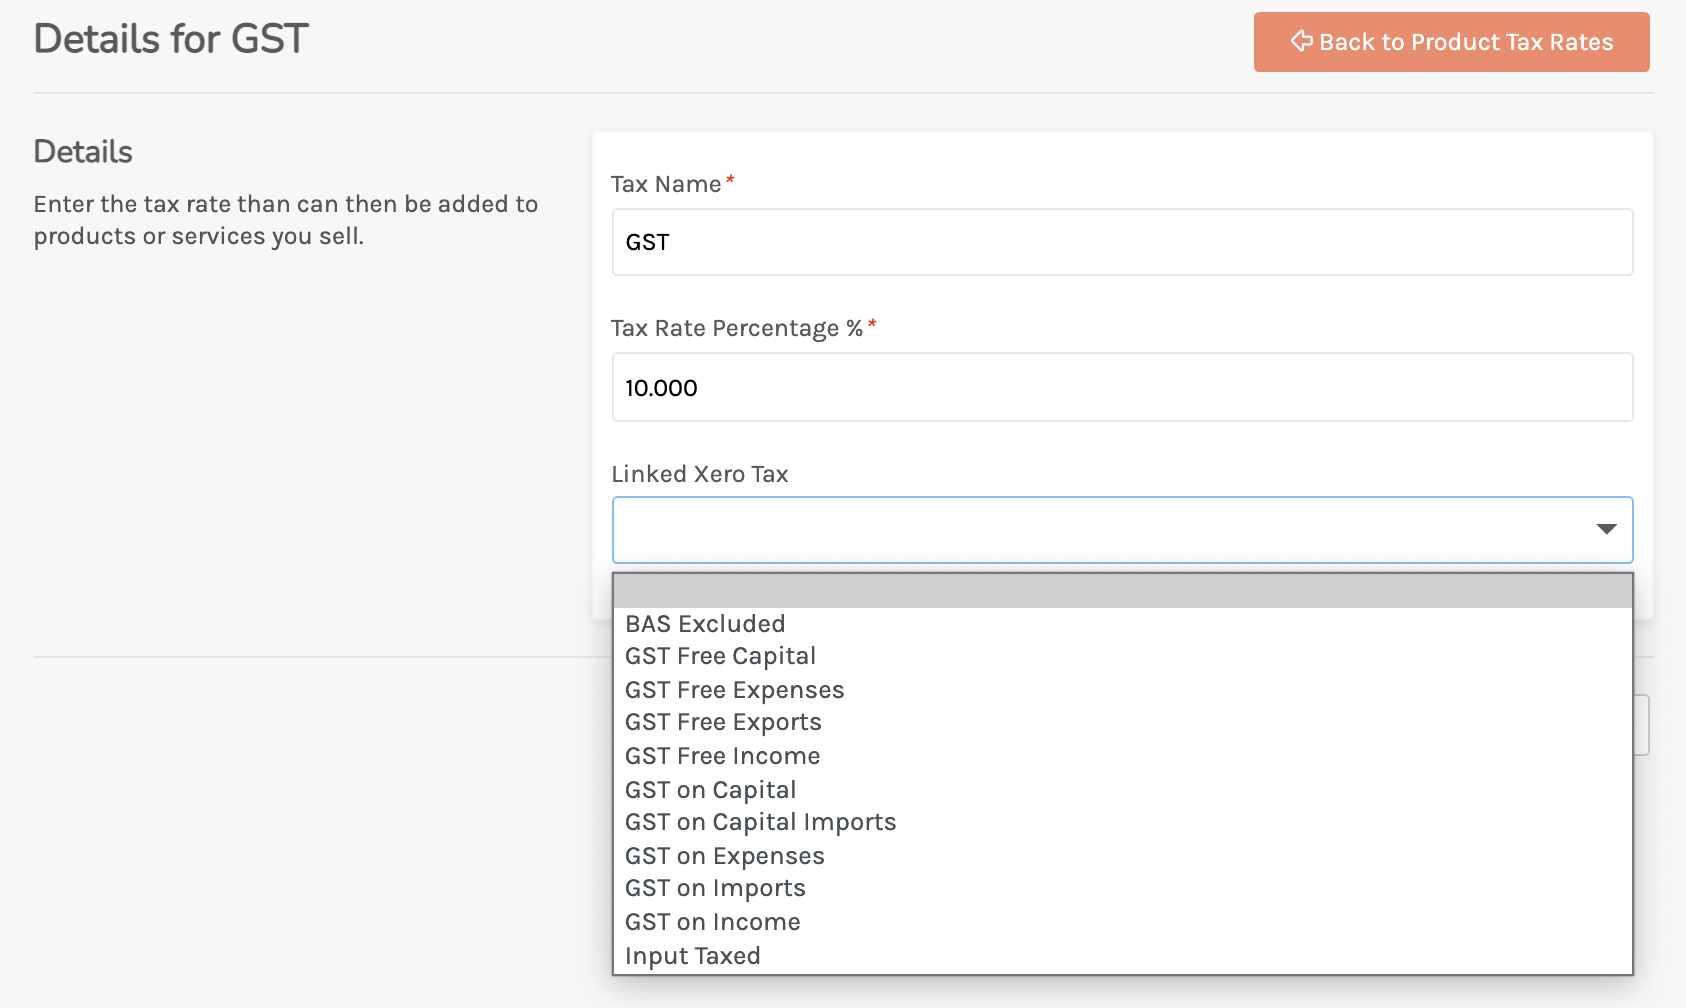The width and height of the screenshot is (1686, 1008).
Task: Select the GST on Capital option
Action: coord(710,790)
